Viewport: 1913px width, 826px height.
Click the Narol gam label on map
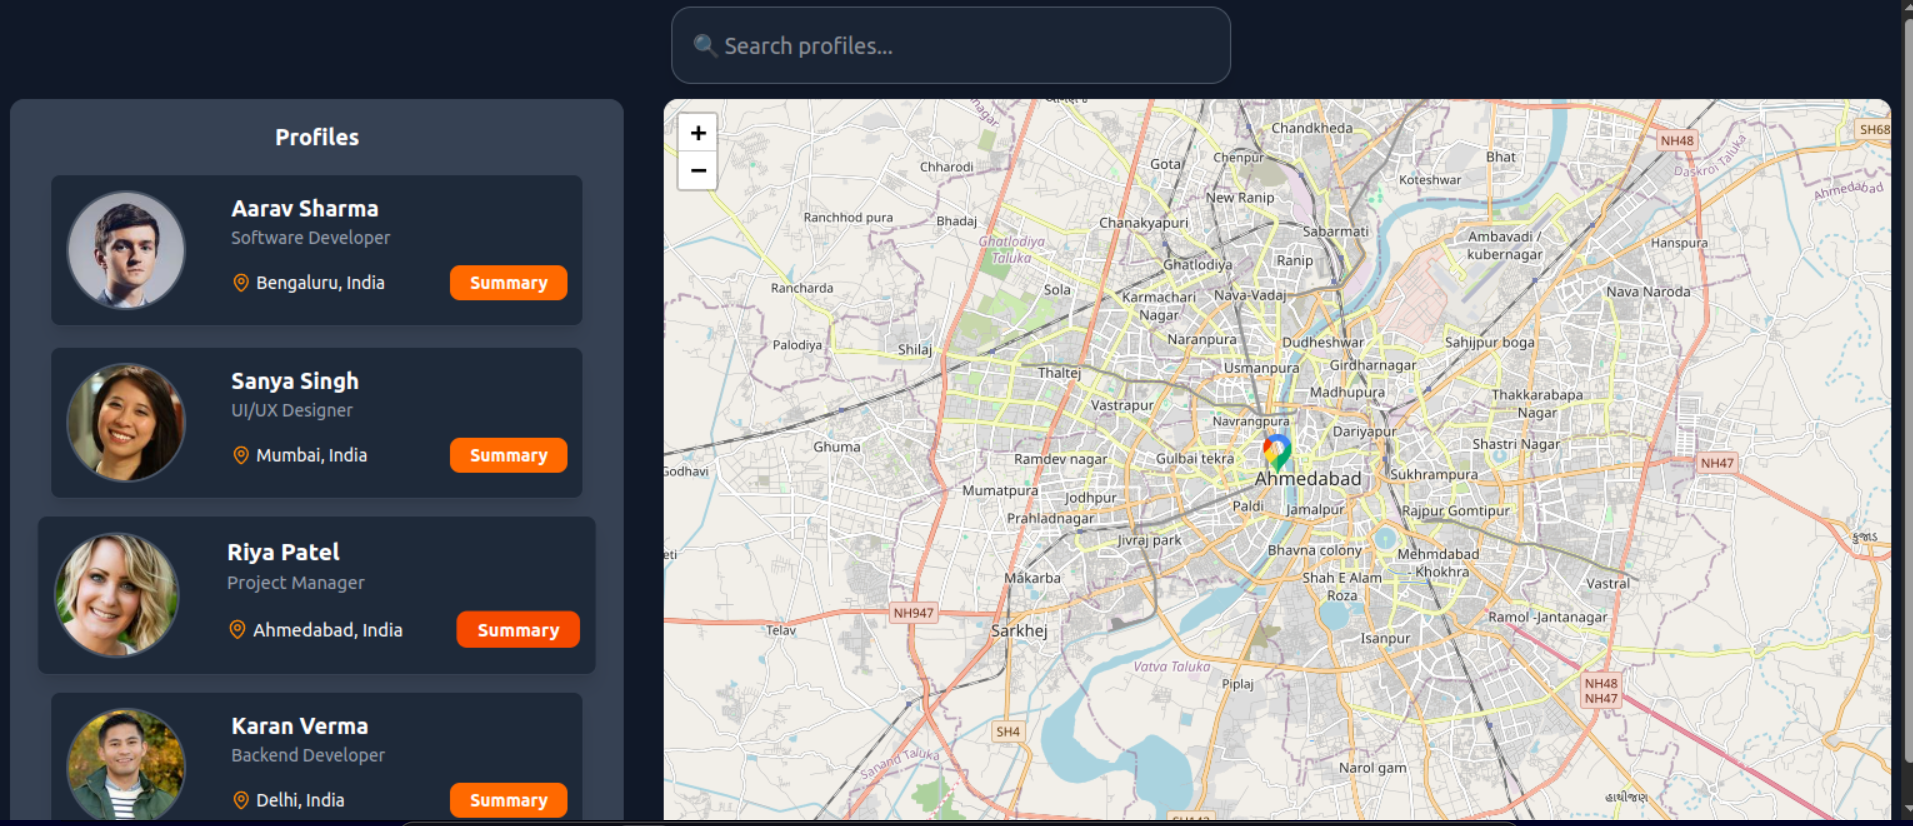coord(1372,768)
